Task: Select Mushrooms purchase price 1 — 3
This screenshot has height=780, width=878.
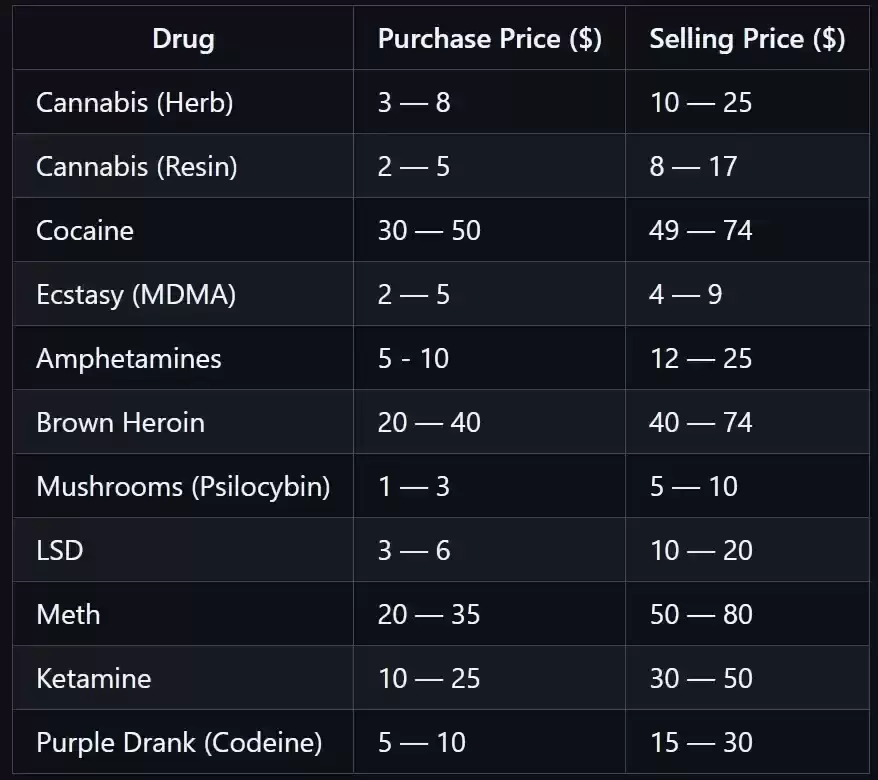Action: (x=413, y=486)
